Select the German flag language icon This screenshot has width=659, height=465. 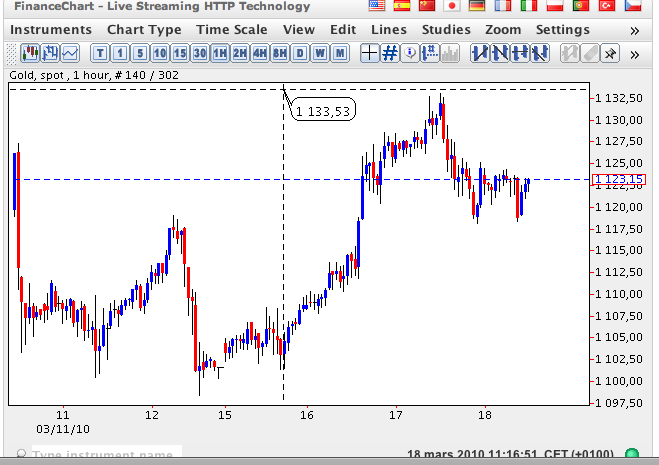pyautogui.click(x=475, y=7)
